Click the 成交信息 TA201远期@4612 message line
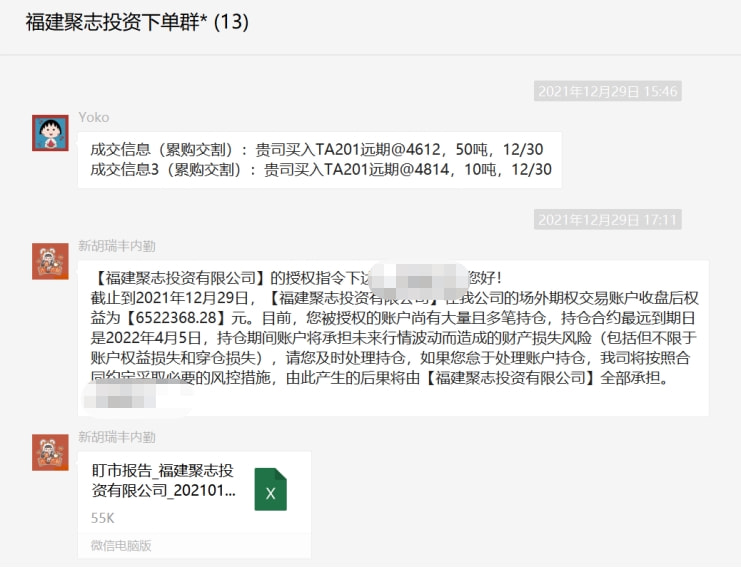Image resolution: width=741 pixels, height=568 pixels. coord(317,149)
